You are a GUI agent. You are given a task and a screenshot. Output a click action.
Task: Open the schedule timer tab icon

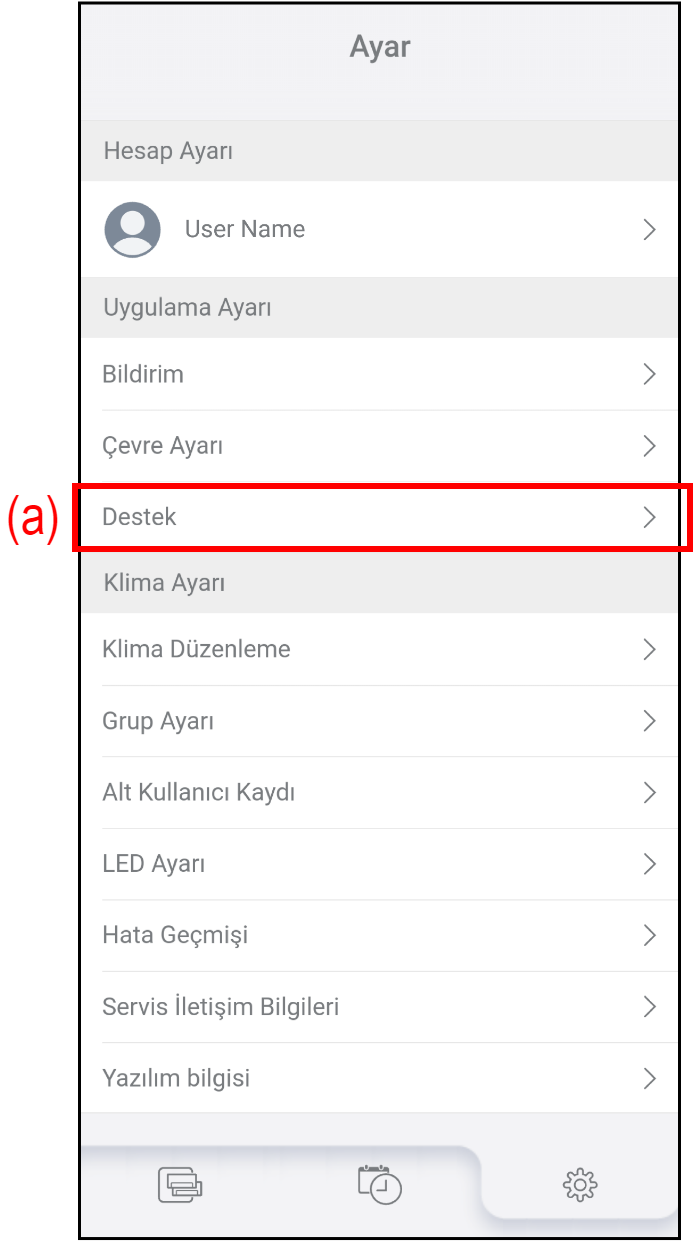(x=380, y=1184)
